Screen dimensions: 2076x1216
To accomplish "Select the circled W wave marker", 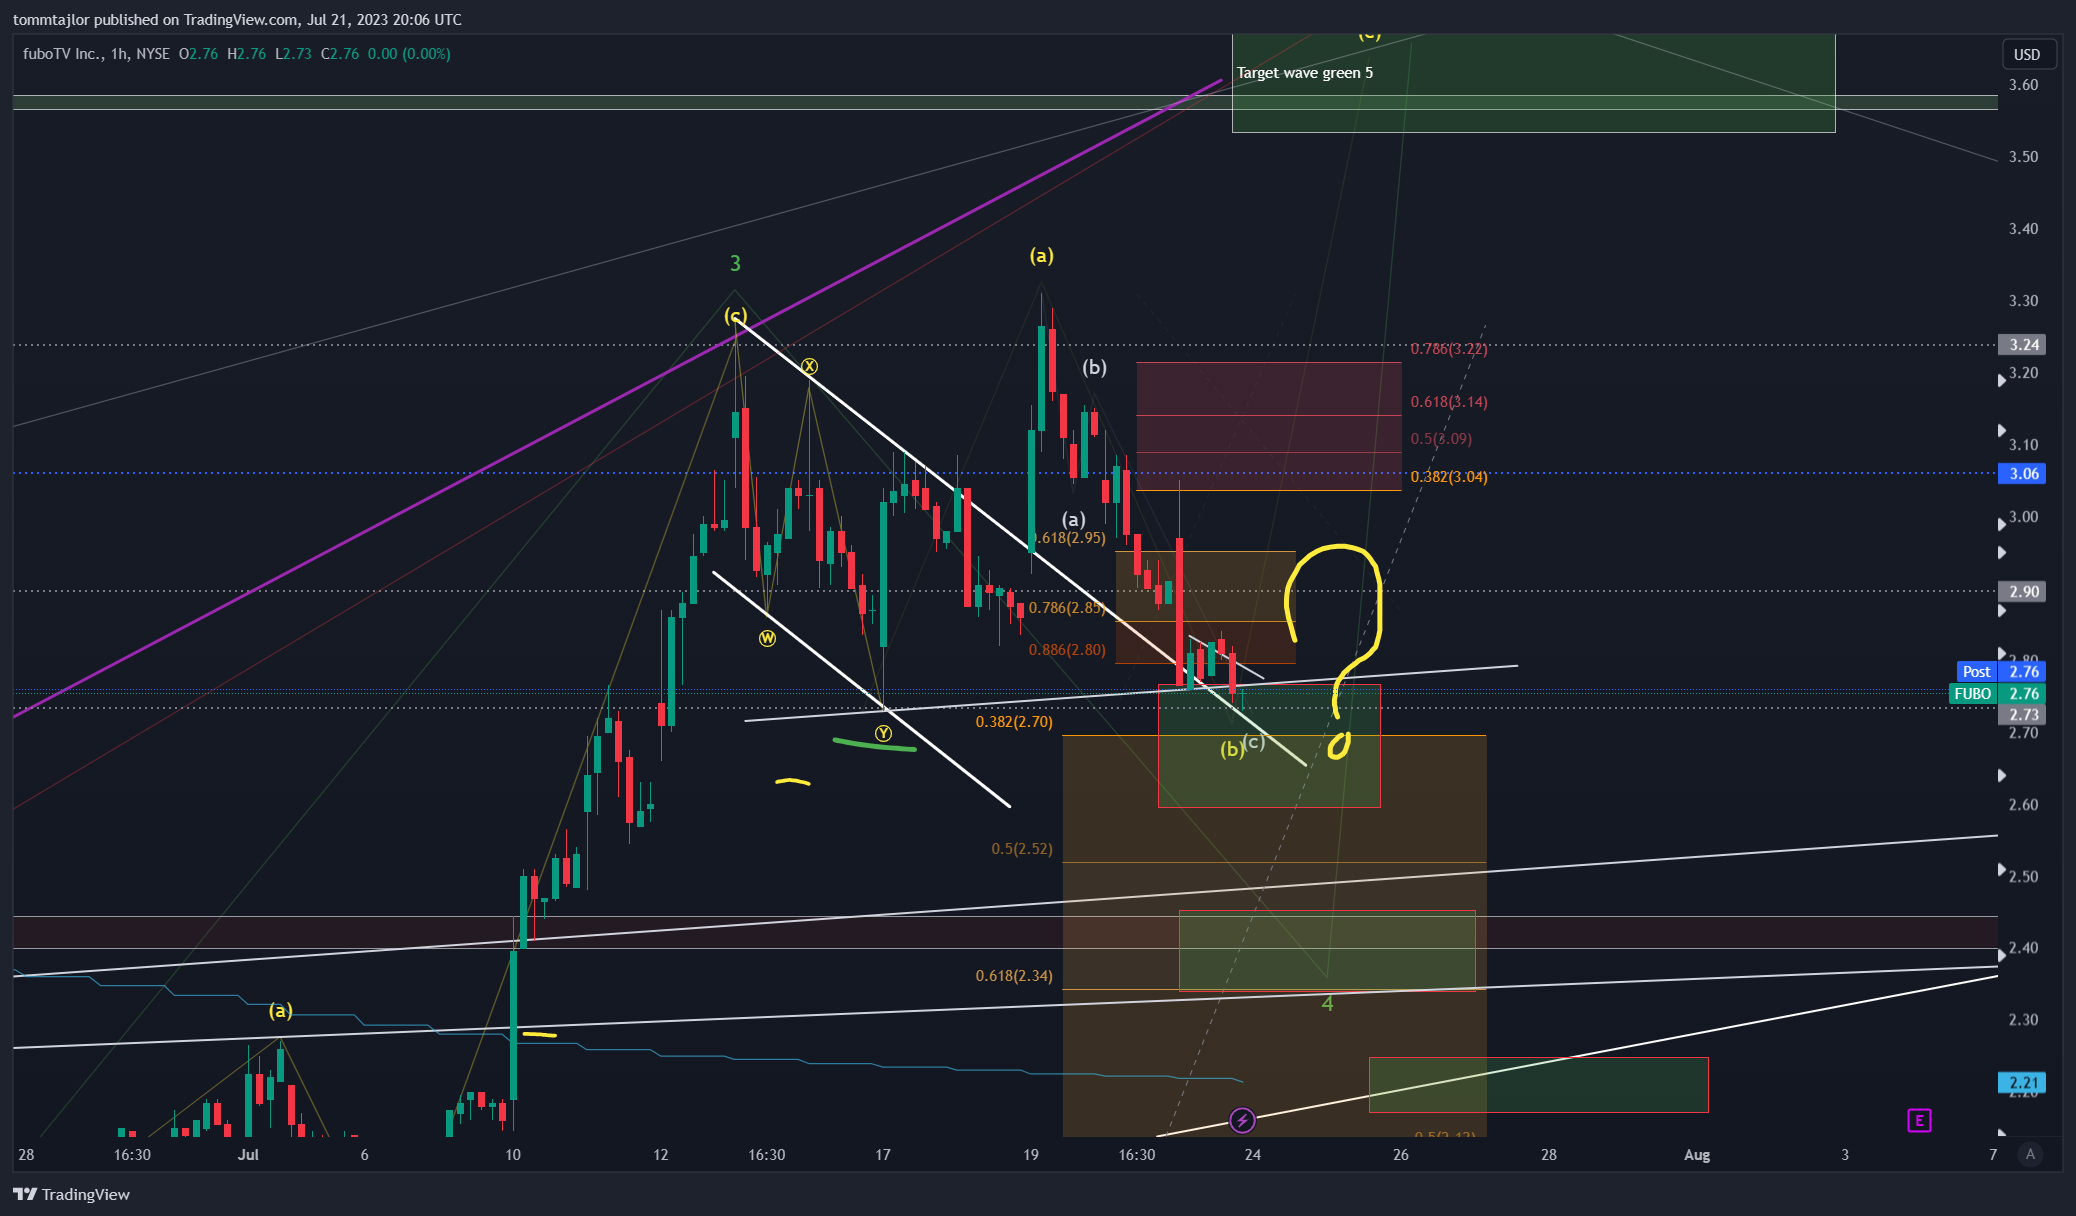I will pos(767,638).
